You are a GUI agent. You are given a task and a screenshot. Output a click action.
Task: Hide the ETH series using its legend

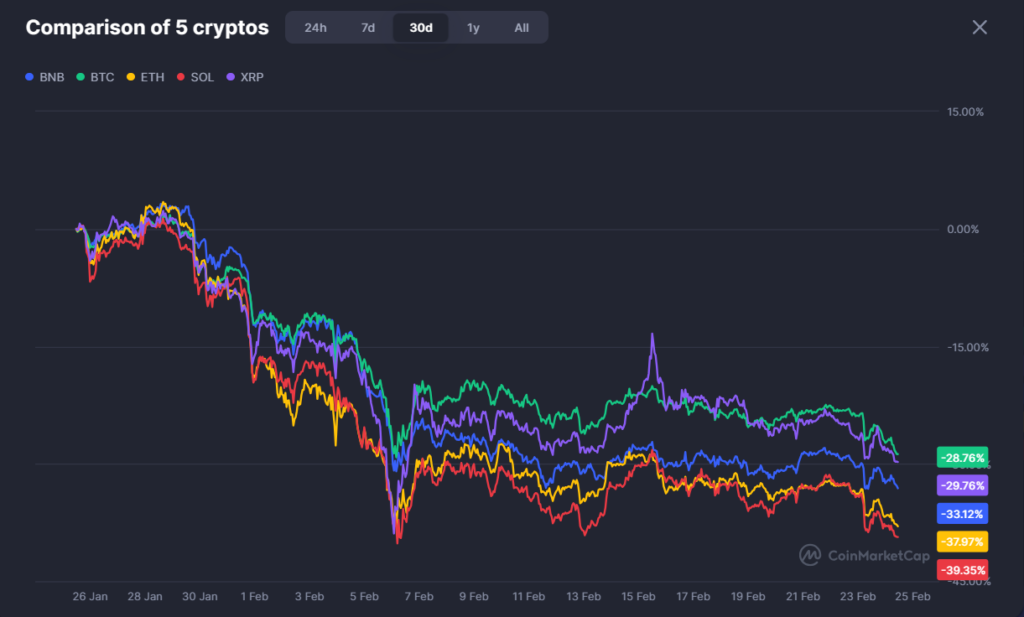click(x=145, y=76)
